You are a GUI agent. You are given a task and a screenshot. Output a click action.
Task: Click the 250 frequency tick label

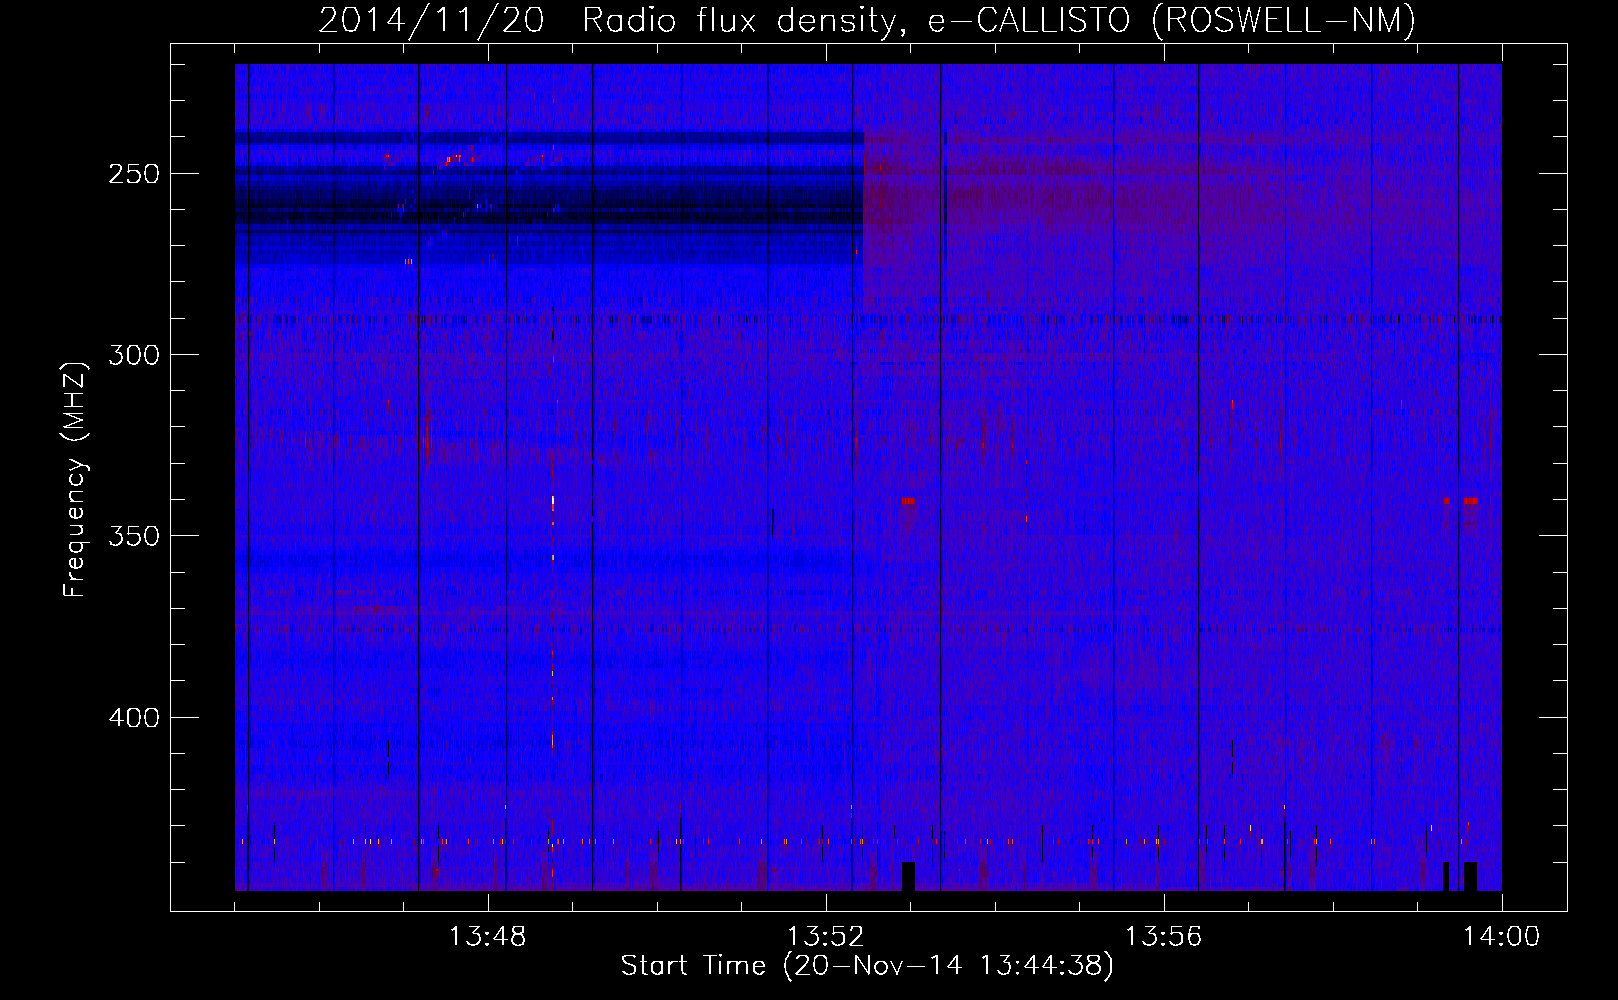click(x=133, y=174)
